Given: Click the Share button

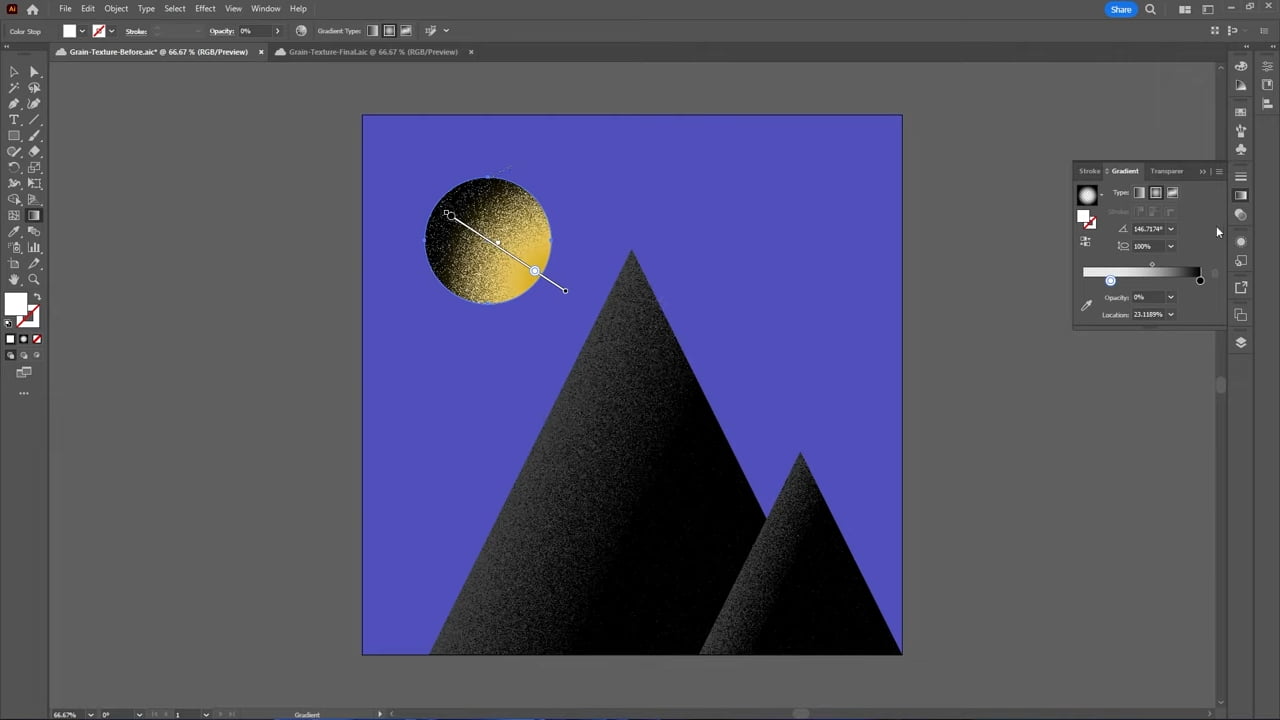Looking at the screenshot, I should pos(1120,9).
